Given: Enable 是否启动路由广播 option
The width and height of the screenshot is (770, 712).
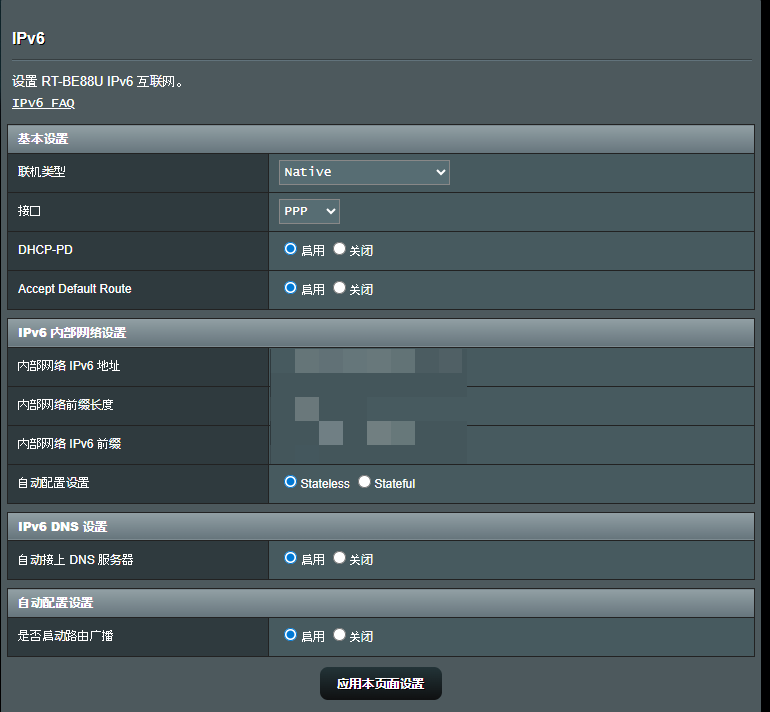Looking at the screenshot, I should (x=291, y=635).
